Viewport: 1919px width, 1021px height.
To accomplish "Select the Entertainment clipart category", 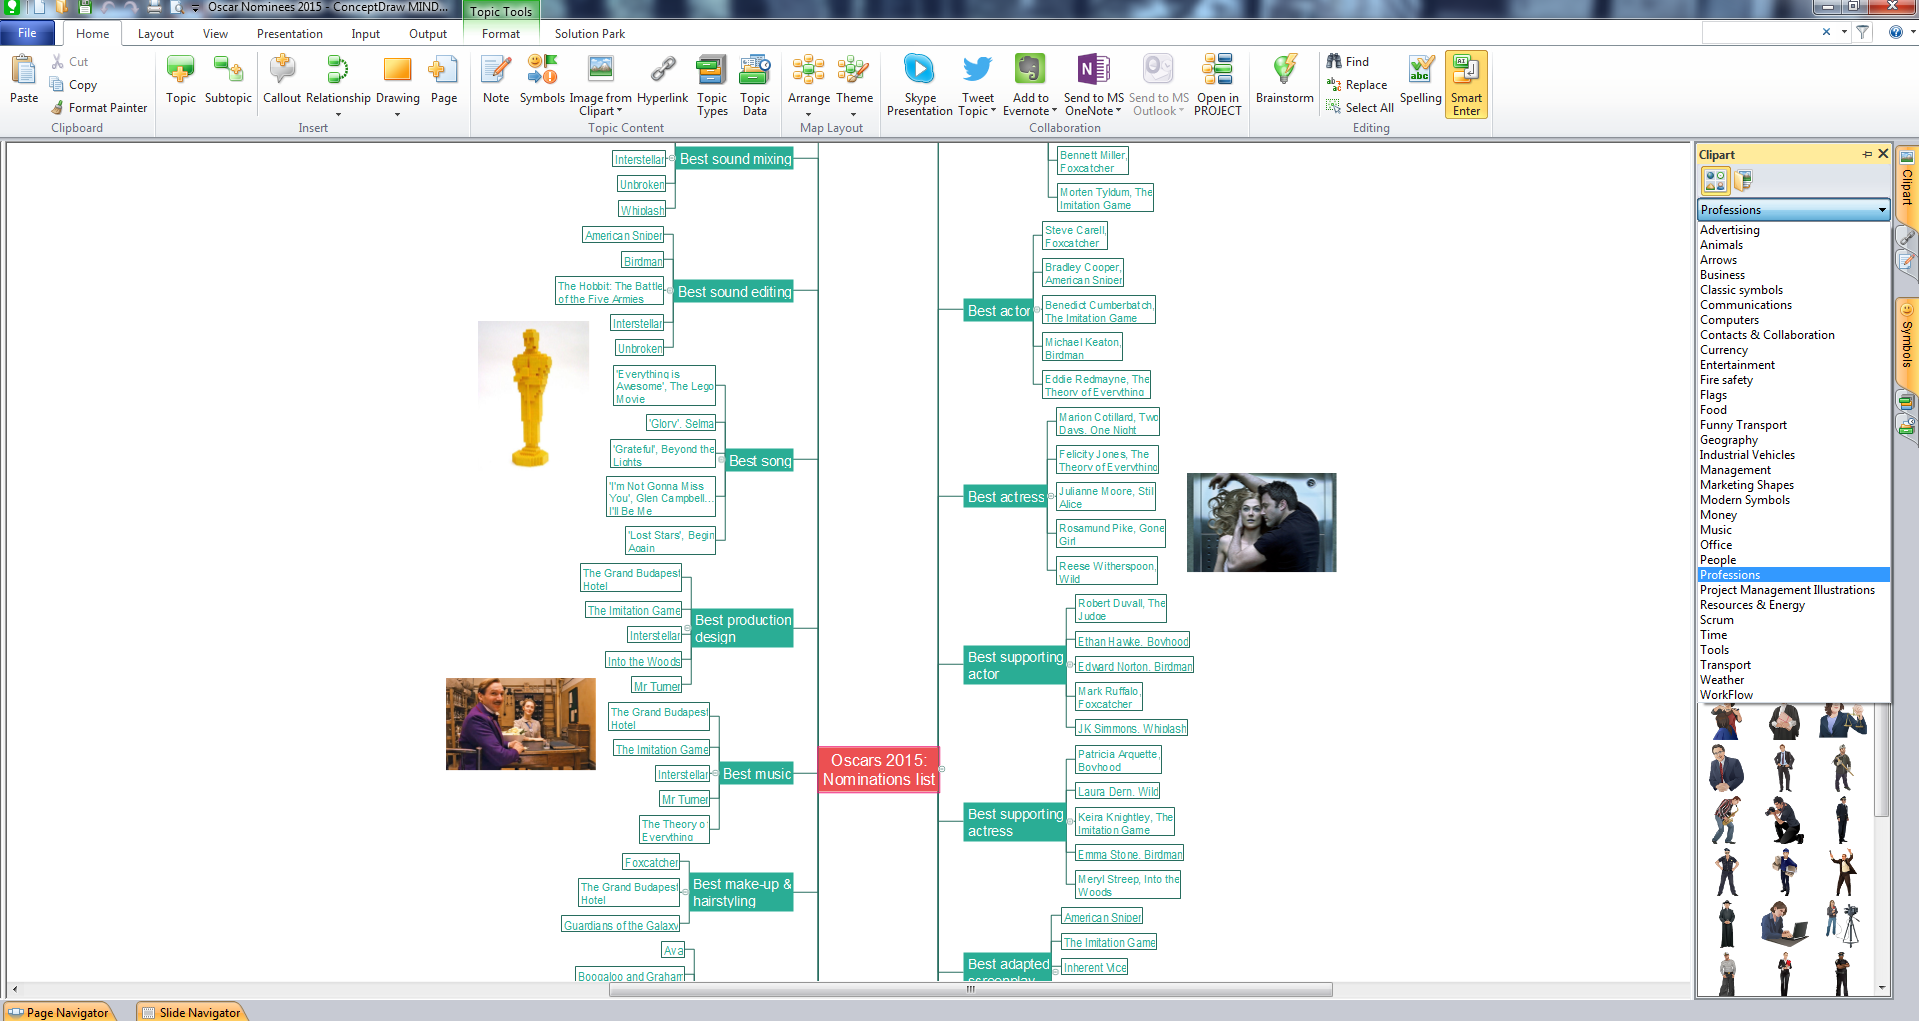I will pos(1737,365).
